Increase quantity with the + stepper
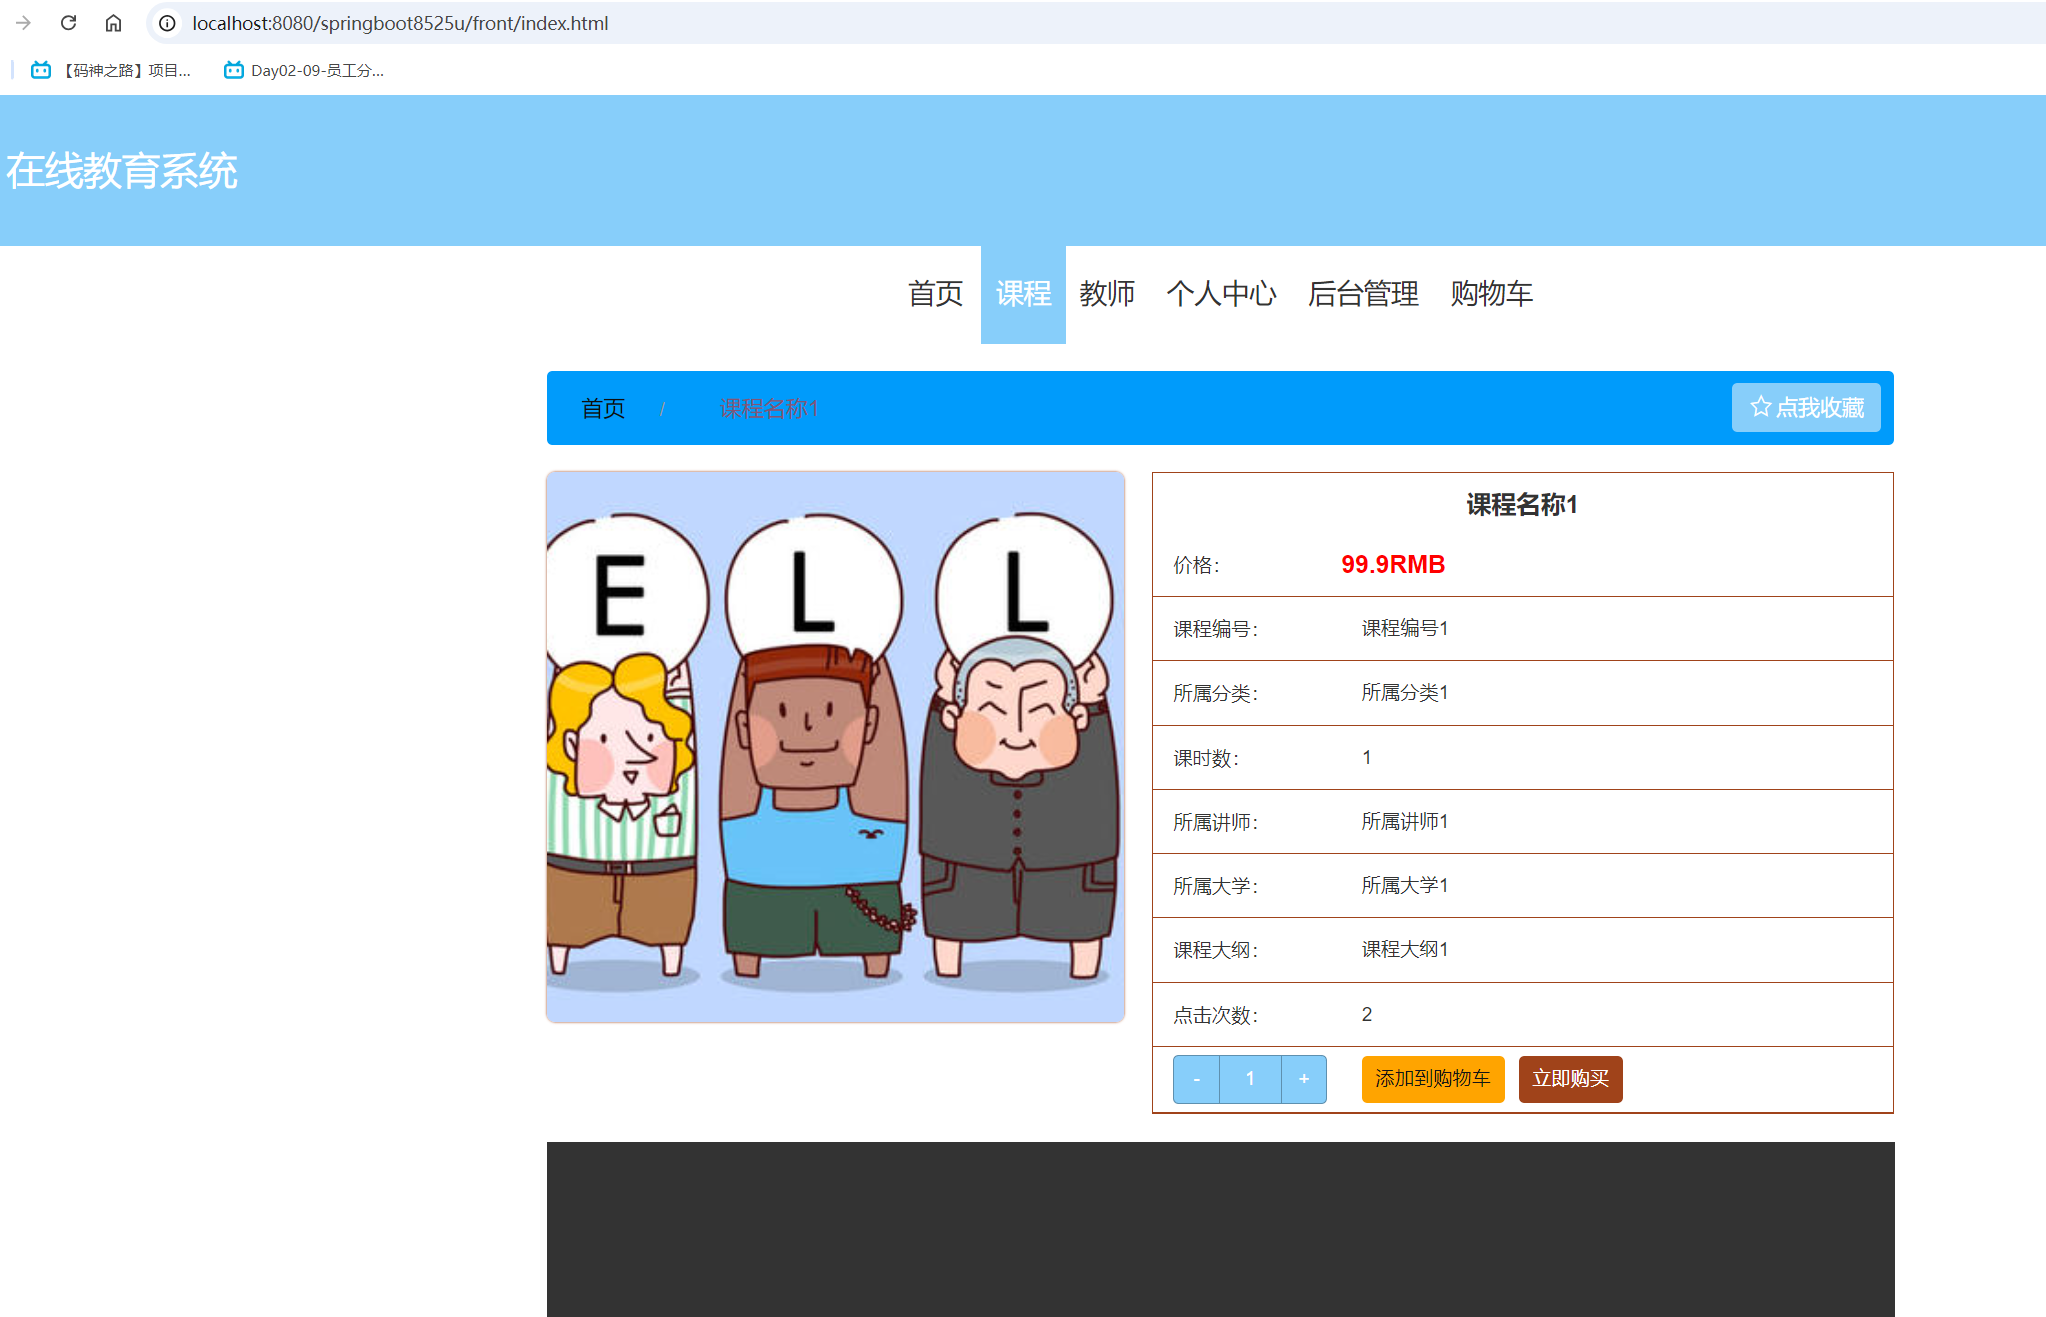 [1304, 1079]
